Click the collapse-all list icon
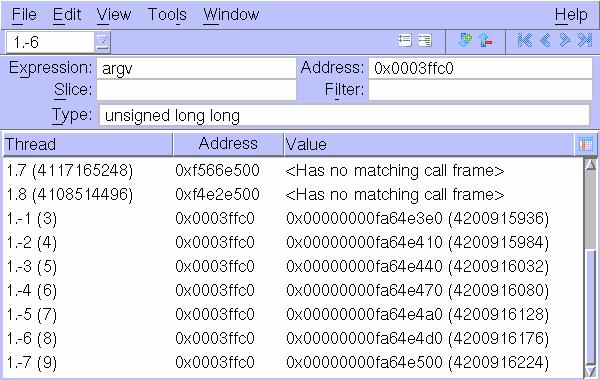The width and height of the screenshot is (600, 380). 404,40
